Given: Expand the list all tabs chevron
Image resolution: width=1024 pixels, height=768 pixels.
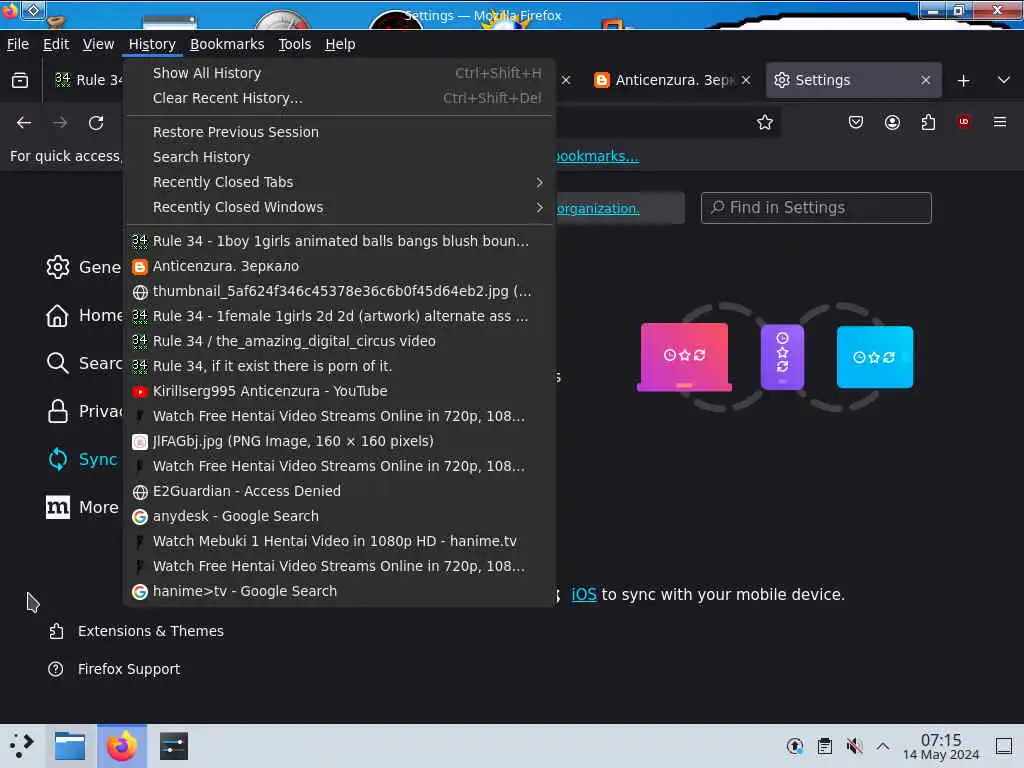Looking at the screenshot, I should [1004, 80].
